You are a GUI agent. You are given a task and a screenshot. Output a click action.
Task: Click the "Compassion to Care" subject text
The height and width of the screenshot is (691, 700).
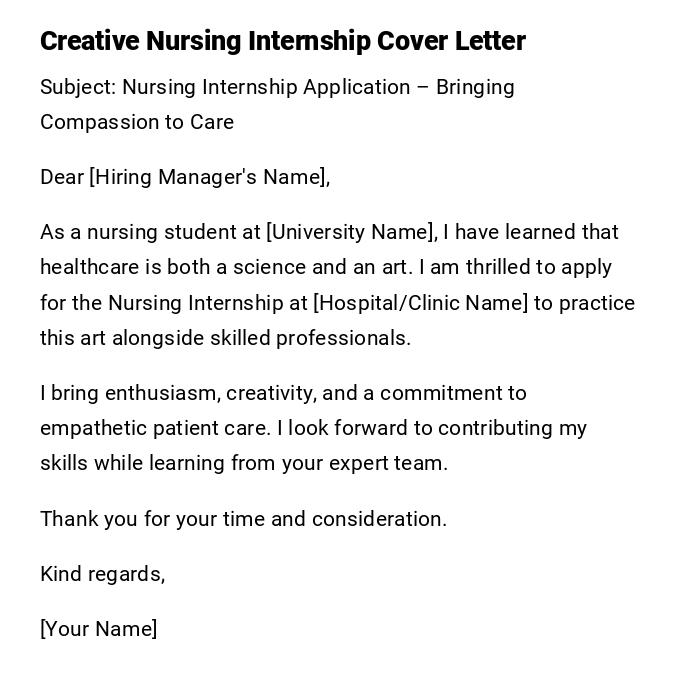(x=136, y=122)
